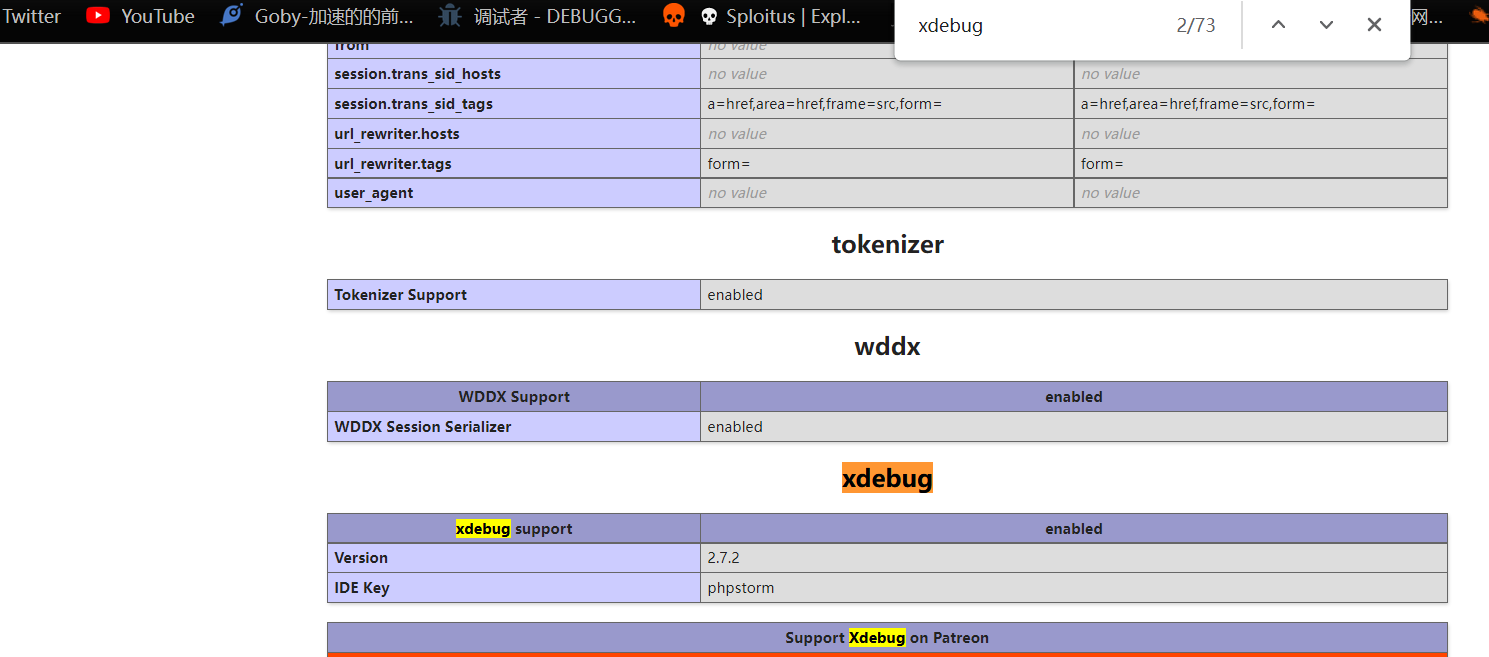Open the Goby bookmark fish icon
Viewport: 1489px width, 657px height.
click(232, 16)
